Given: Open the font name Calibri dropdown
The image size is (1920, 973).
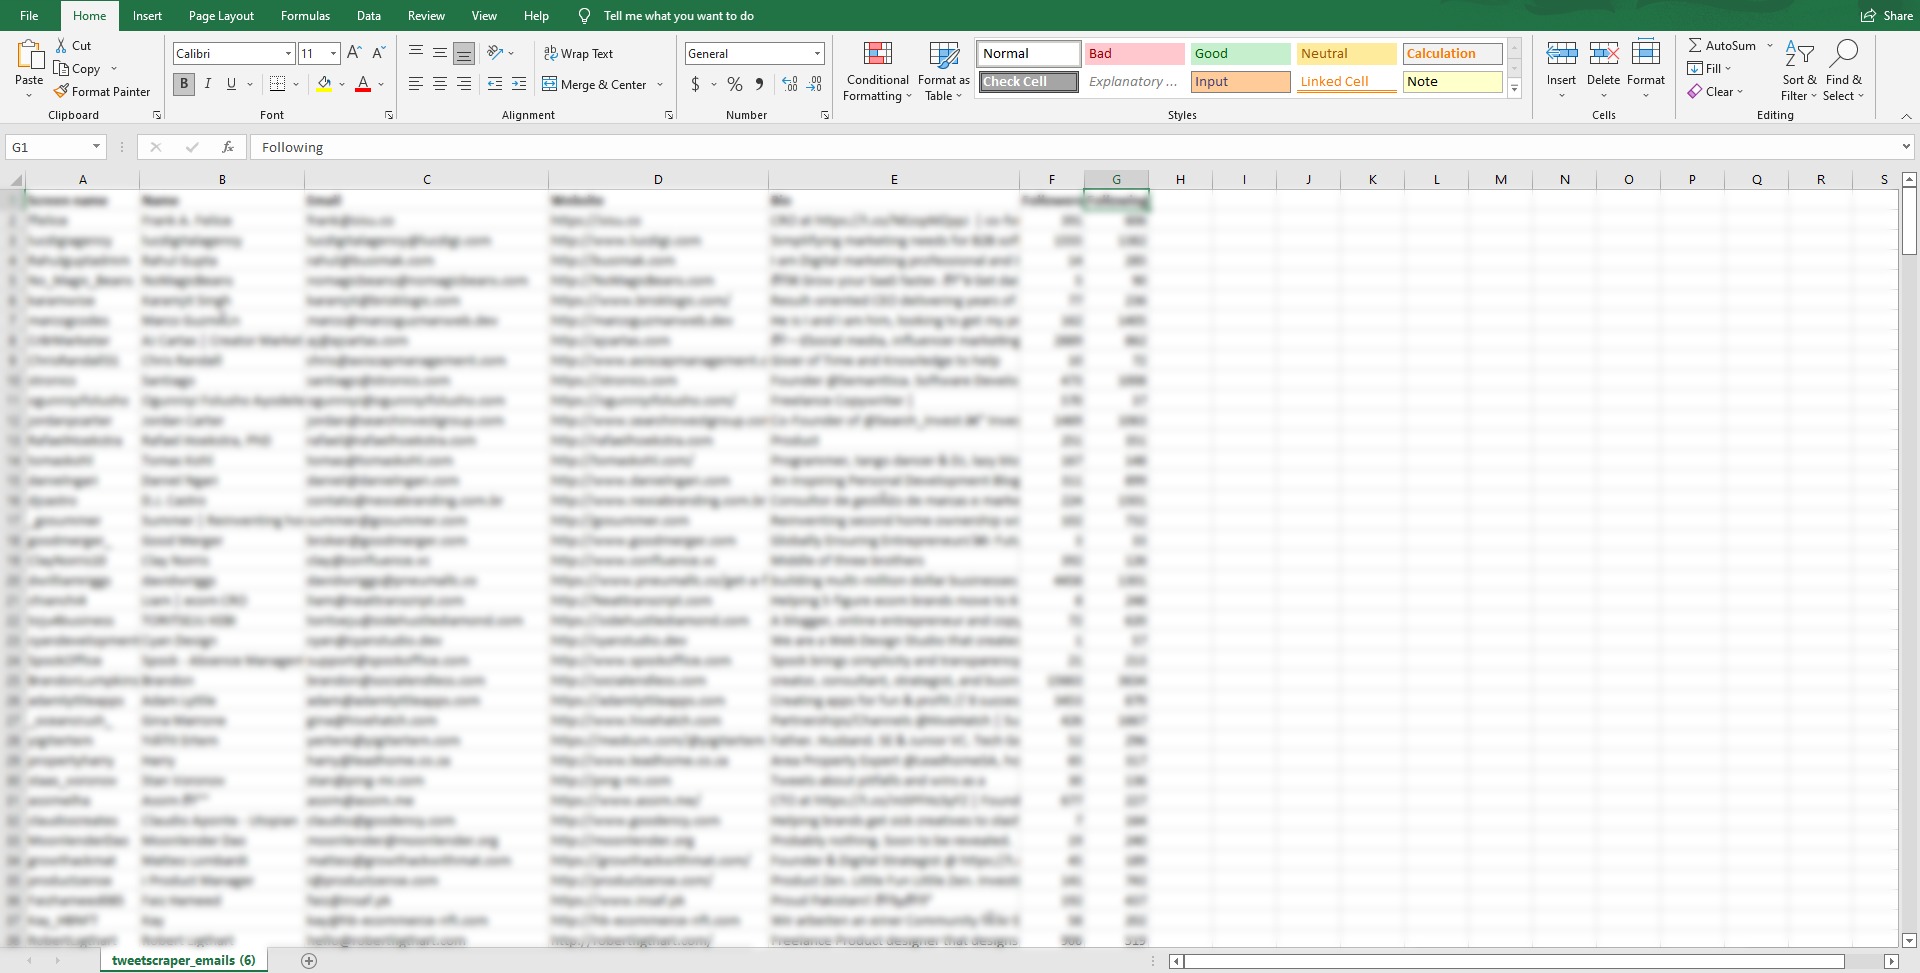Looking at the screenshot, I should click(288, 54).
